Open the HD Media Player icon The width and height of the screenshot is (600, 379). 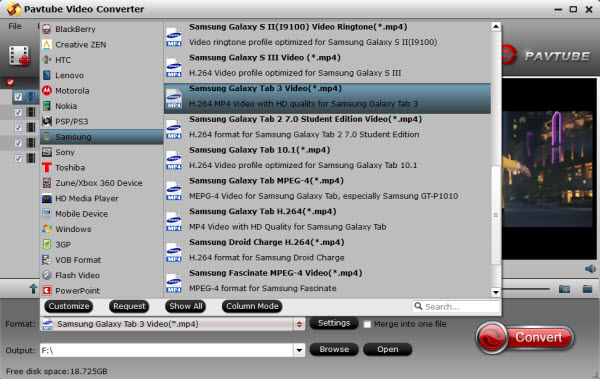click(x=47, y=198)
